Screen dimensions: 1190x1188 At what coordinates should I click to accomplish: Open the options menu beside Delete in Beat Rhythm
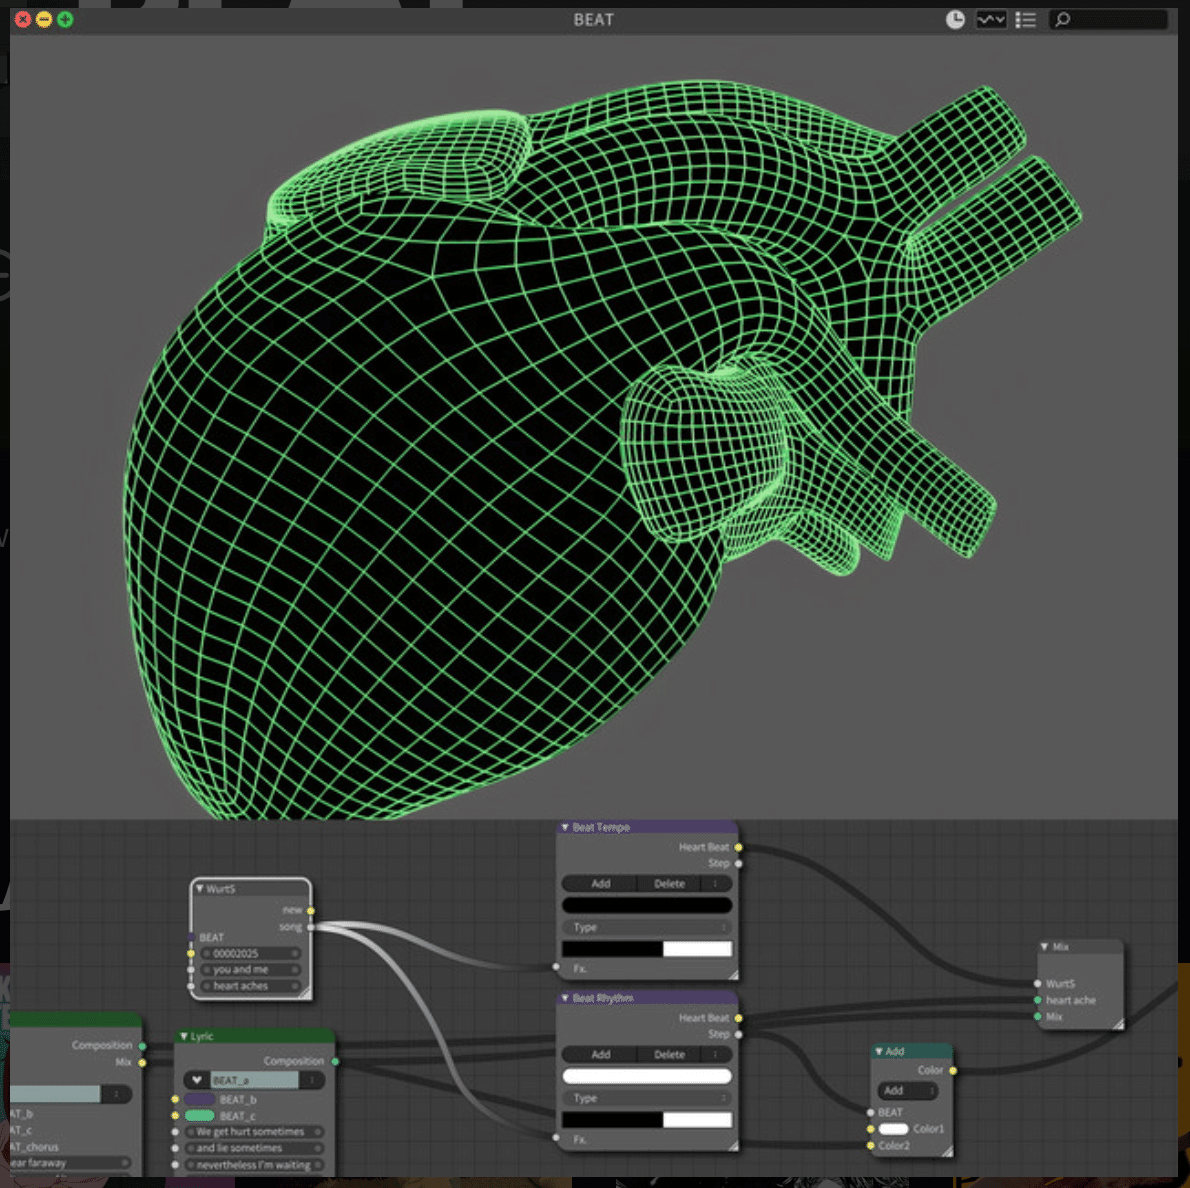pos(716,1054)
